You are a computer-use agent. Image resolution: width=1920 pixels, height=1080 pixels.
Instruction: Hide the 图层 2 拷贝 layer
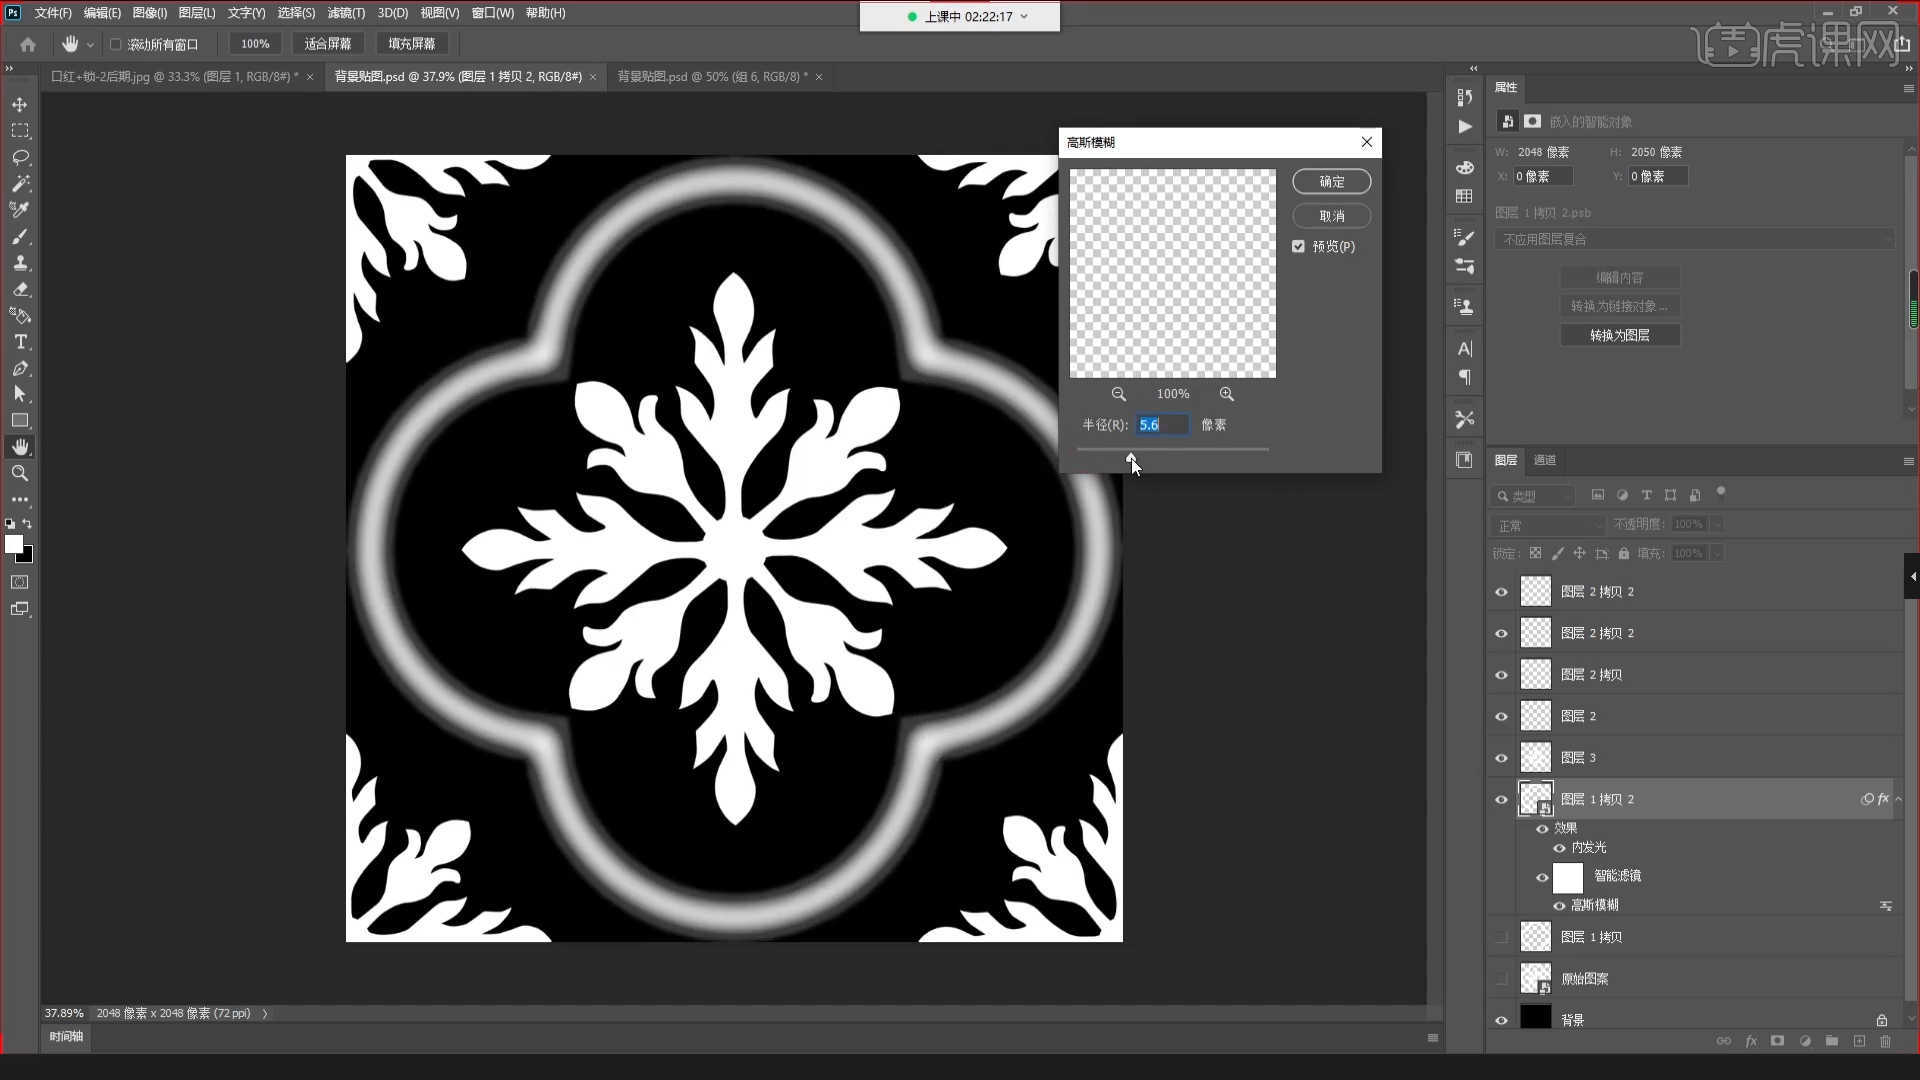tap(1501, 675)
